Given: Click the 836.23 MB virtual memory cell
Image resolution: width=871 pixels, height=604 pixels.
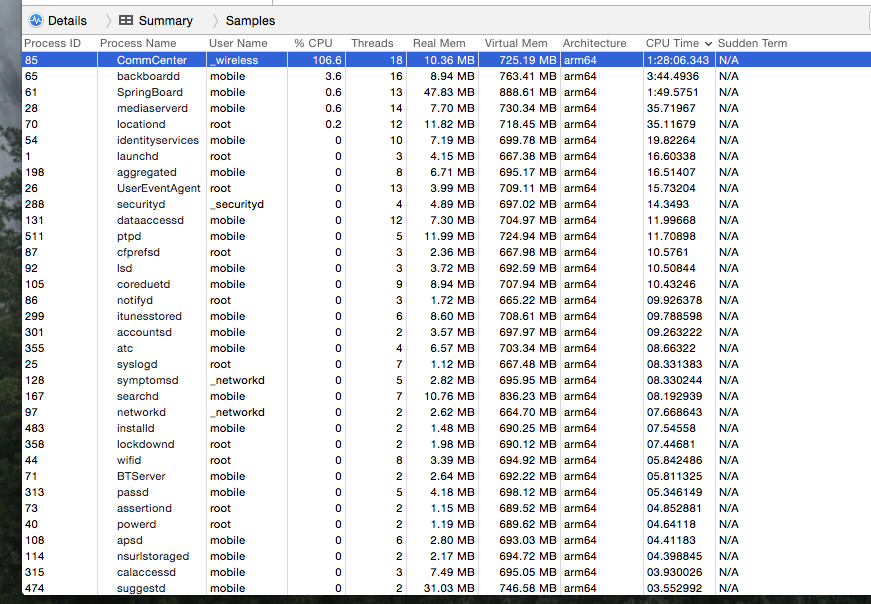Looking at the screenshot, I should pos(527,396).
